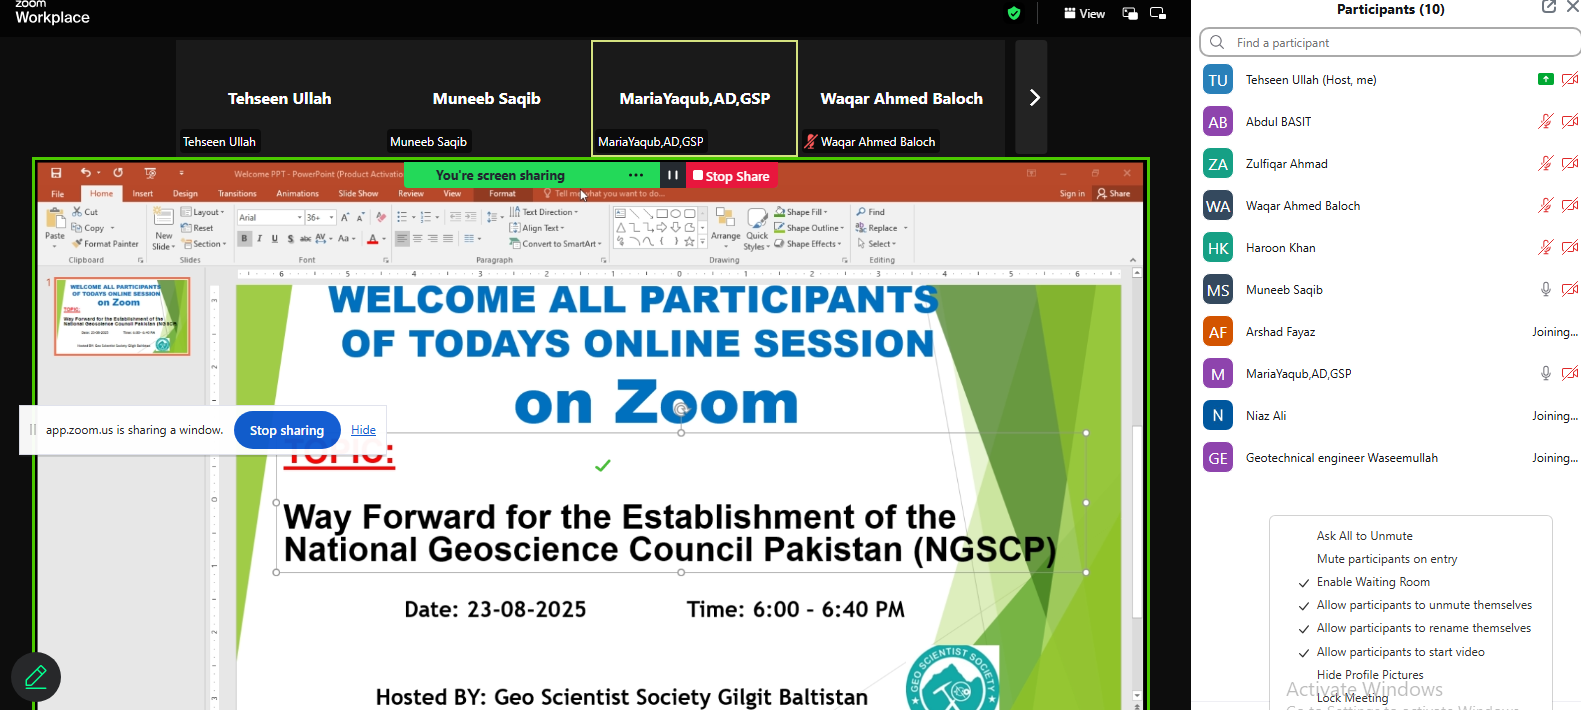Toggle Allow participants to start video
Viewport: 1581px width, 710px height.
pos(1400,652)
